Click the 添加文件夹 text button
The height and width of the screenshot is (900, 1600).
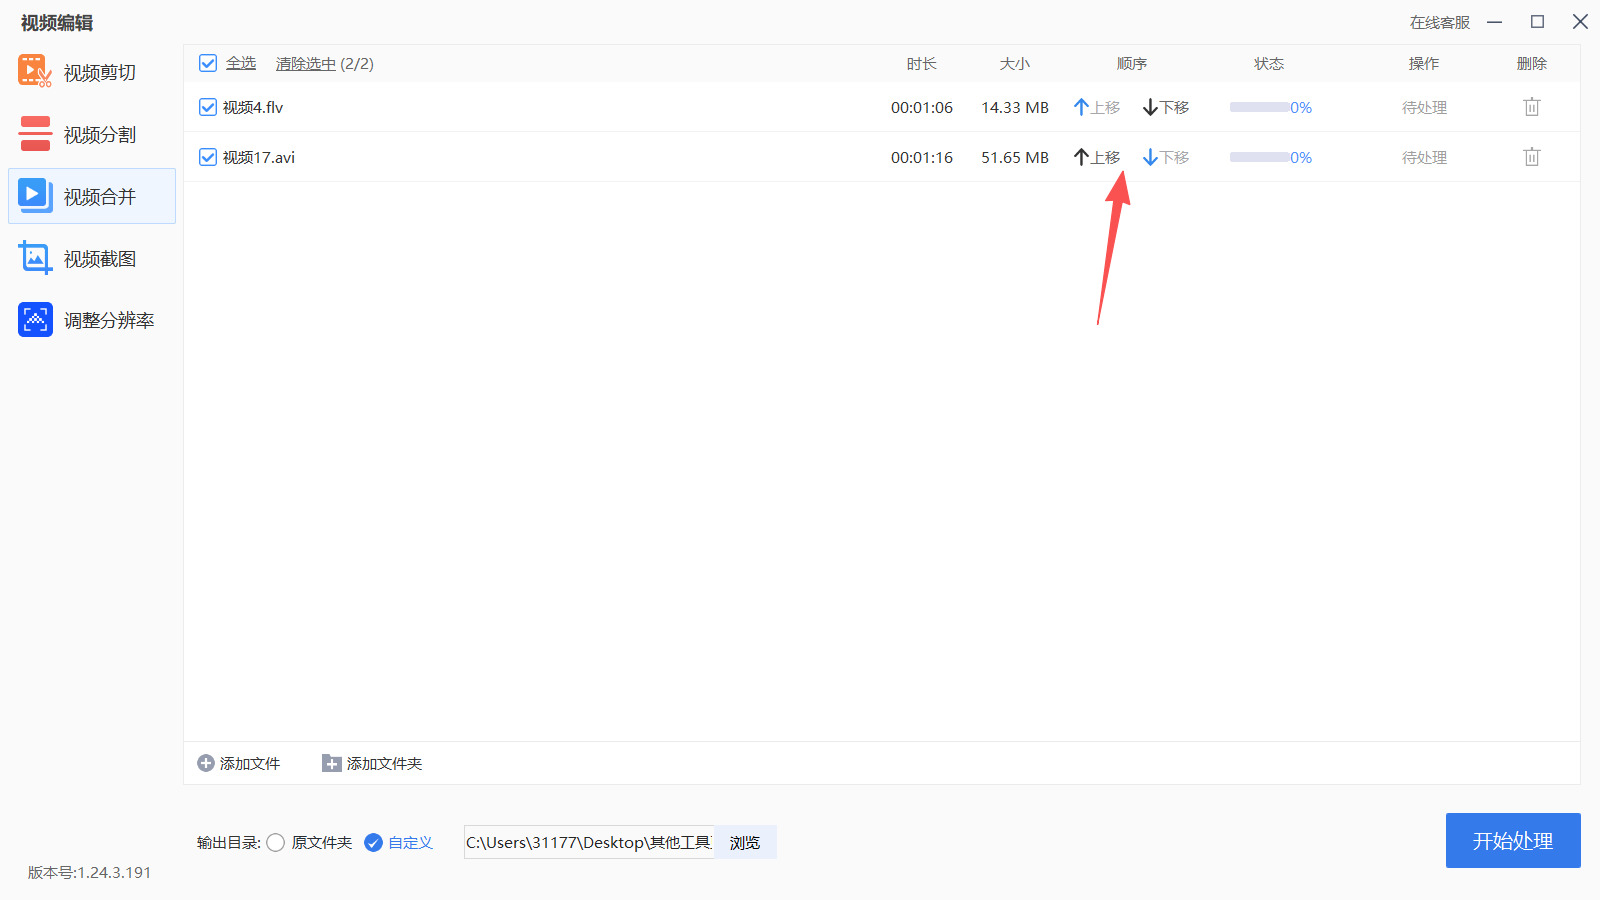385,763
